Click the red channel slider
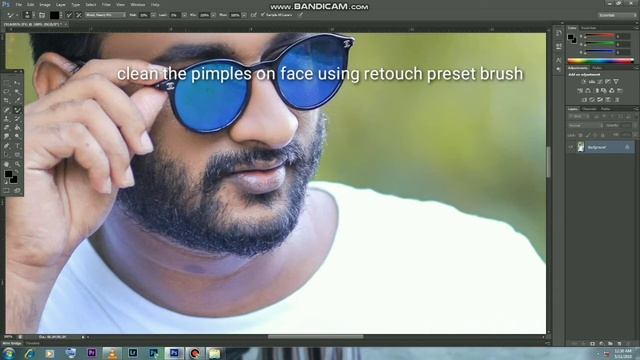The width and height of the screenshot is (640, 360). click(x=600, y=36)
